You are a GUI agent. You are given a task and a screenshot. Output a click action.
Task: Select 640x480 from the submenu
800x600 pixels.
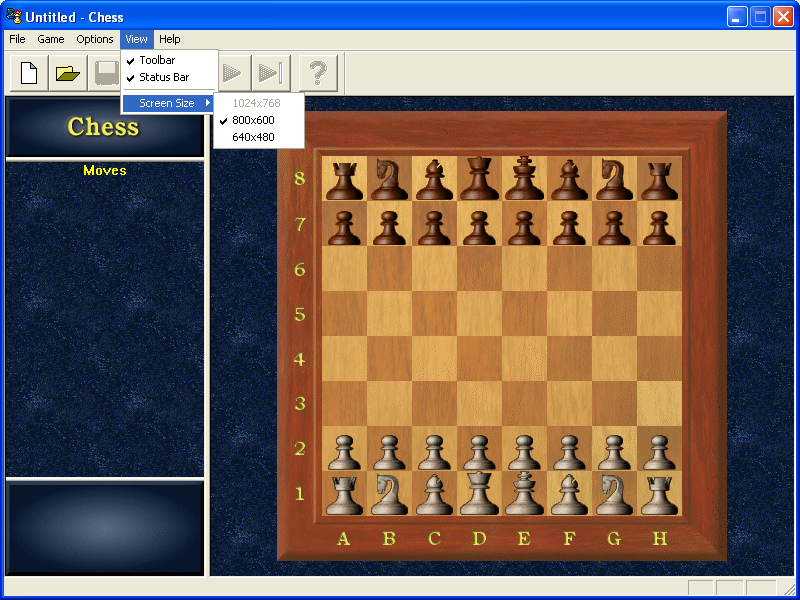click(x=258, y=137)
